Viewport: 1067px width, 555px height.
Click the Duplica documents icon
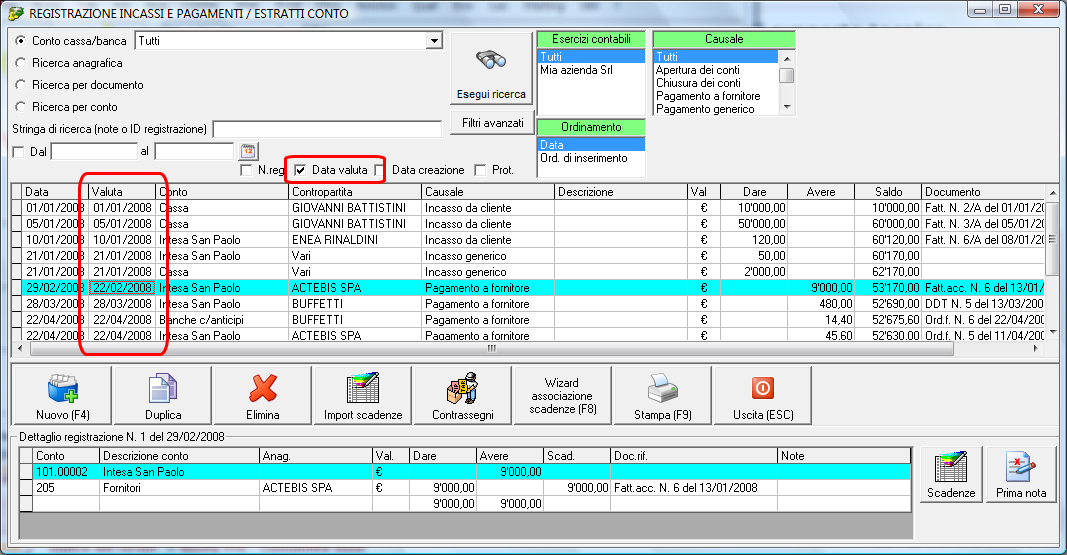pyautogui.click(x=163, y=389)
